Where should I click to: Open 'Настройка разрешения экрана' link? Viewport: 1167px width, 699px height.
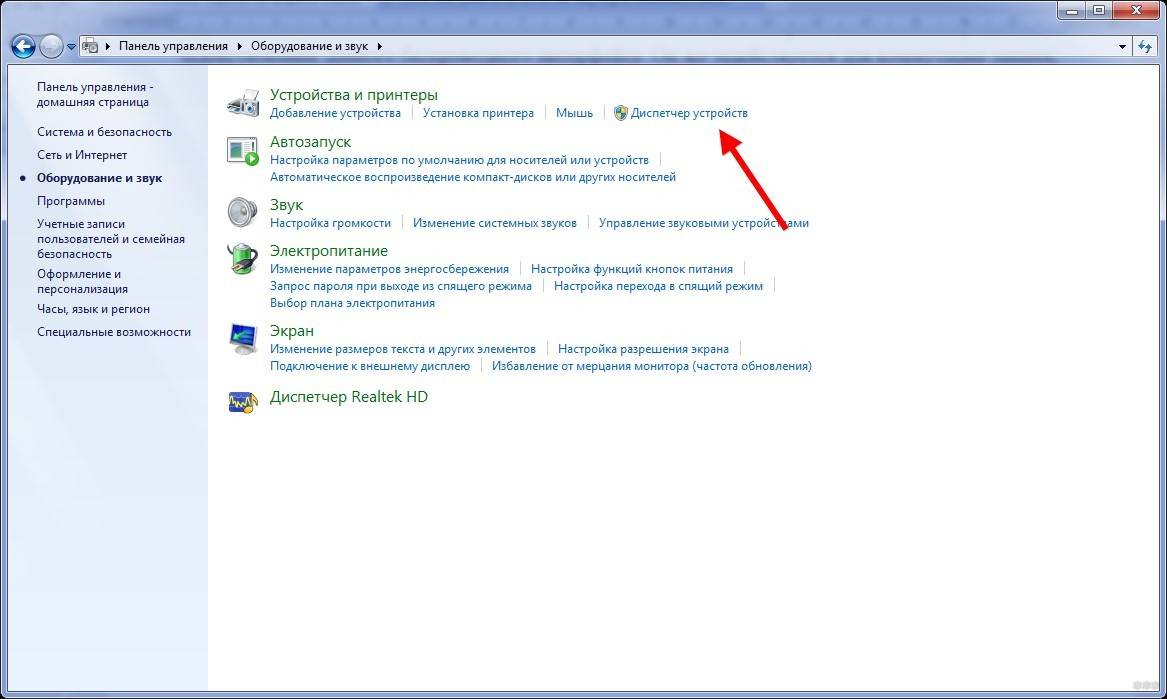[643, 349]
